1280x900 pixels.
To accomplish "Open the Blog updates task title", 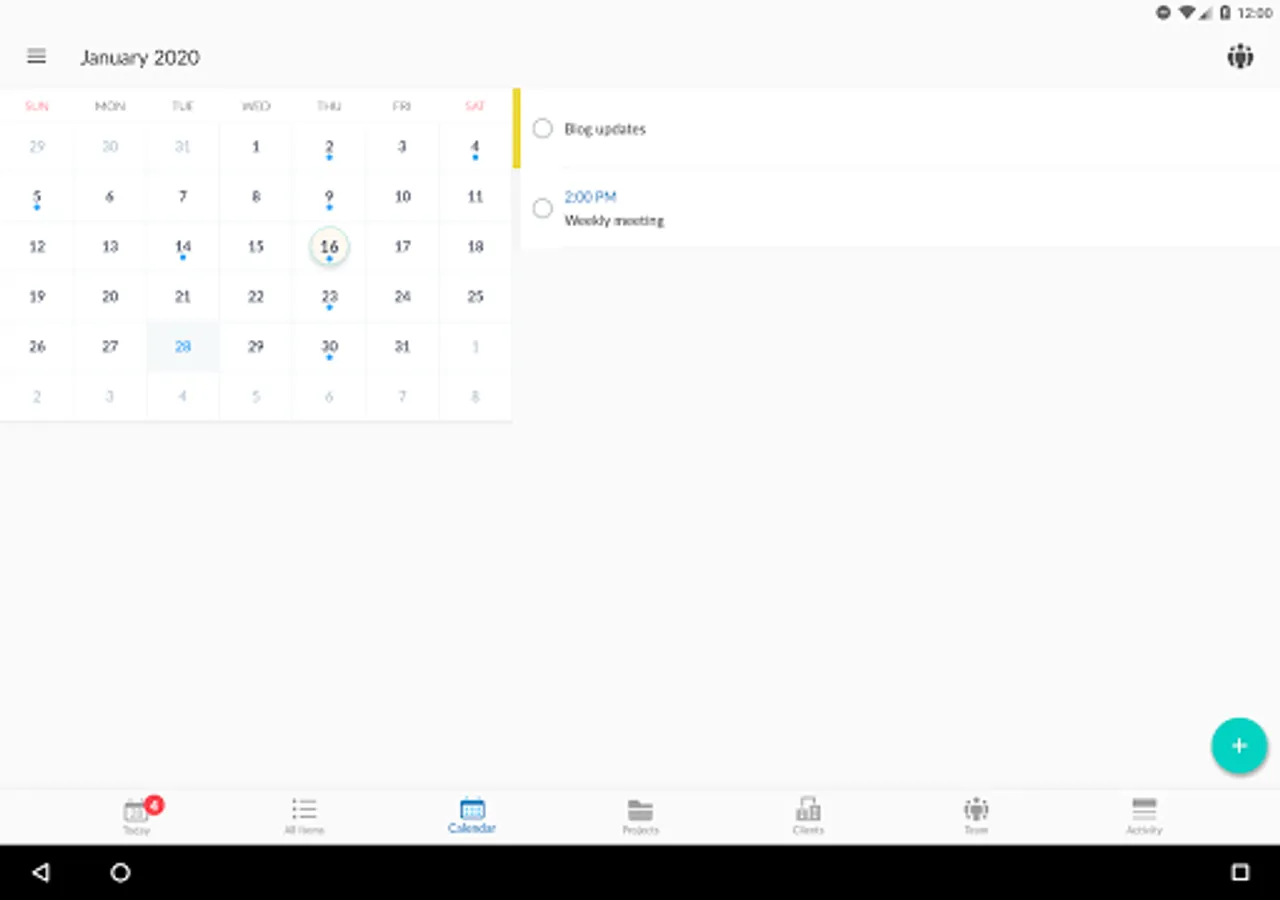I will click(605, 129).
